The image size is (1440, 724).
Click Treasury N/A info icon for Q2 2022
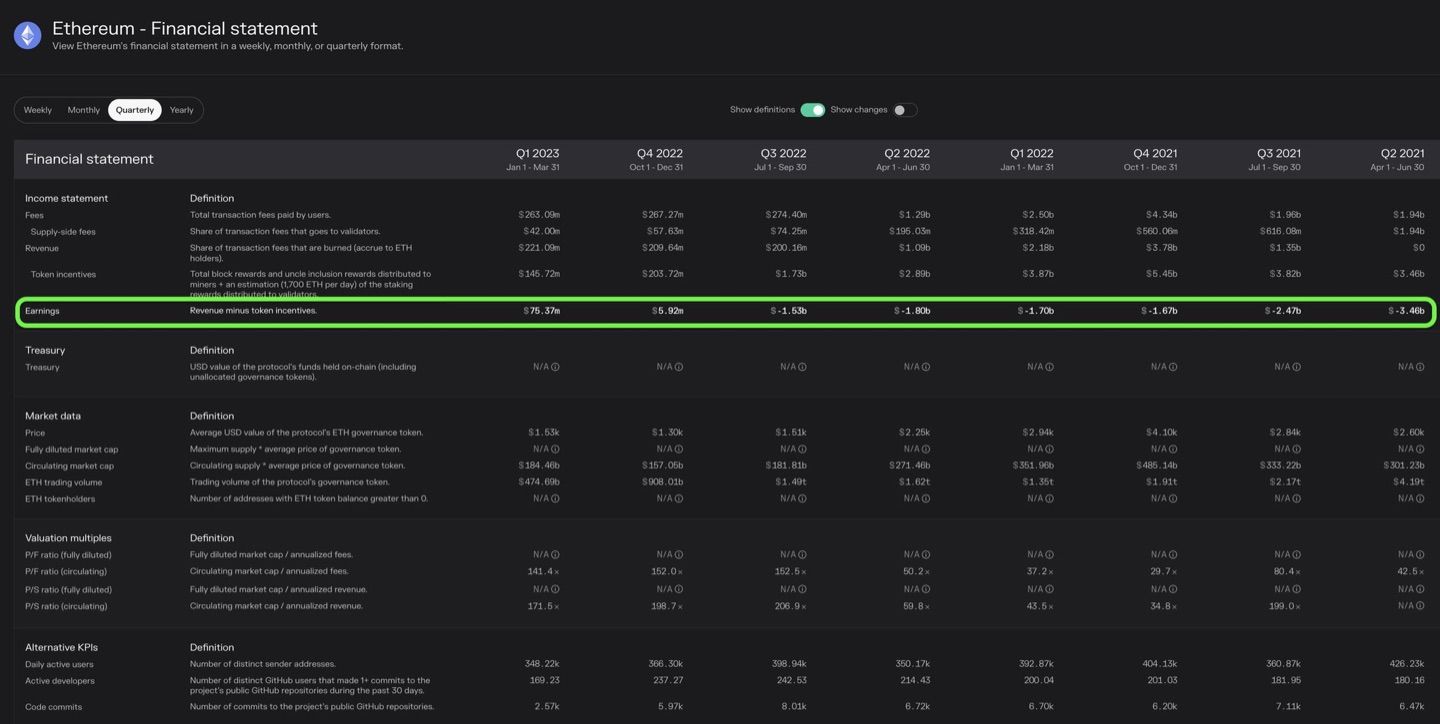click(x=926, y=367)
